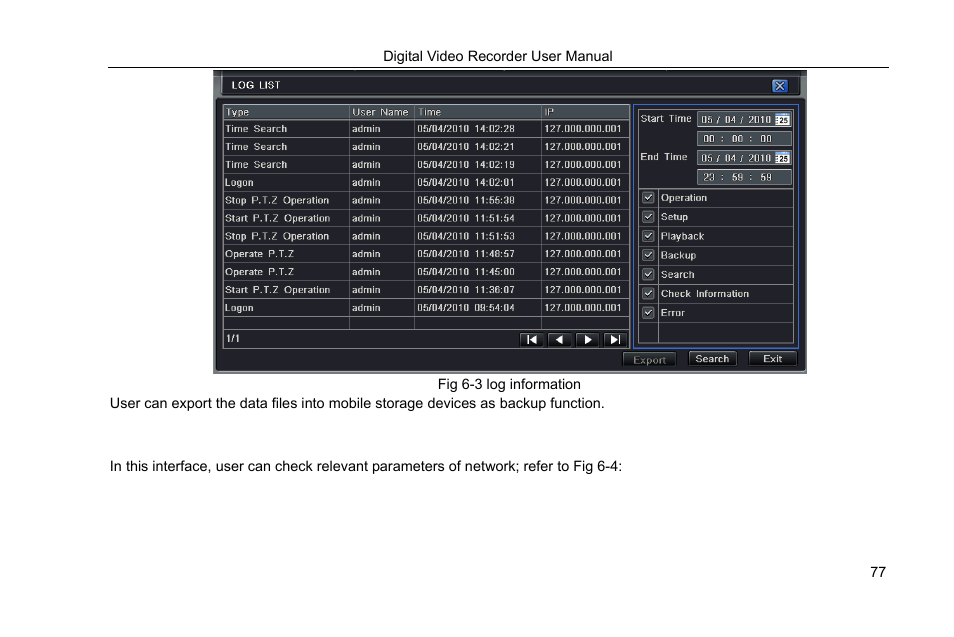The height and width of the screenshot is (637, 954).
Task: Click the Export button
Action: [649, 360]
